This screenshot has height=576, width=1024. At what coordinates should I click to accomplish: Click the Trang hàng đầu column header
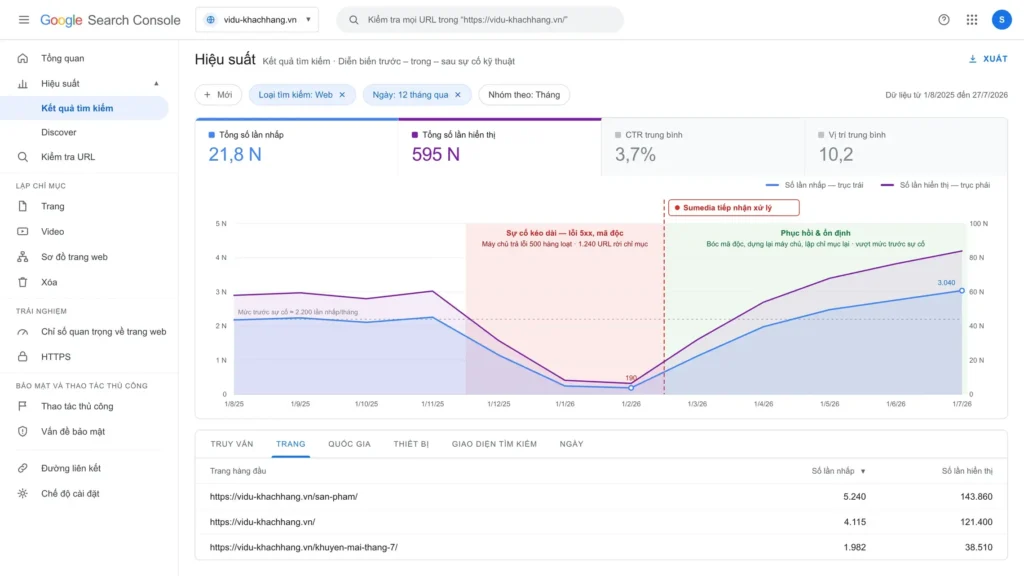click(238, 471)
